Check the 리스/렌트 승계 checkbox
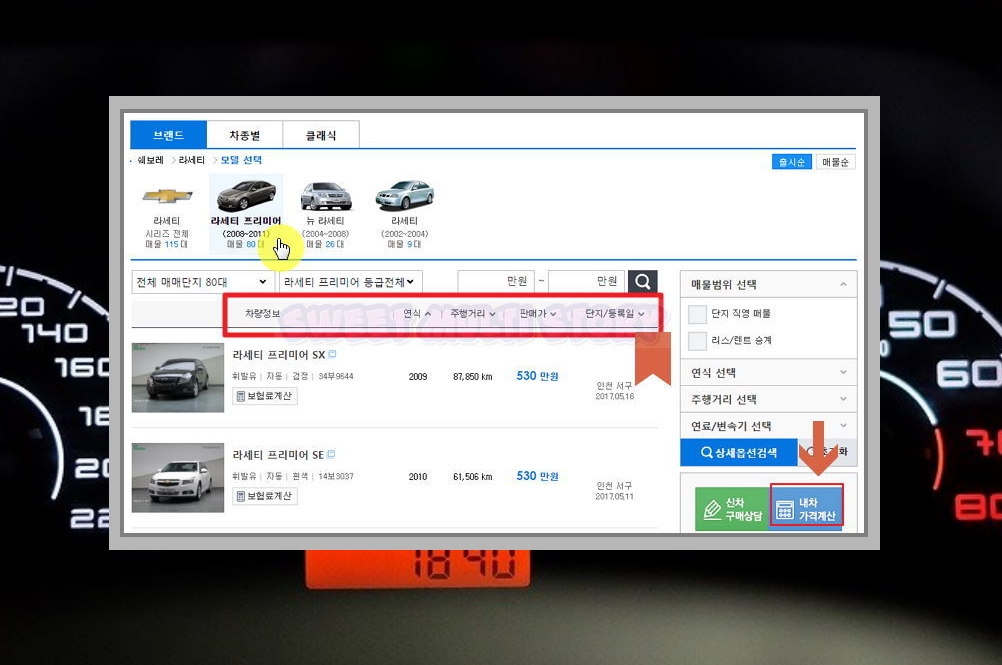This screenshot has width=1002, height=665. click(x=697, y=340)
